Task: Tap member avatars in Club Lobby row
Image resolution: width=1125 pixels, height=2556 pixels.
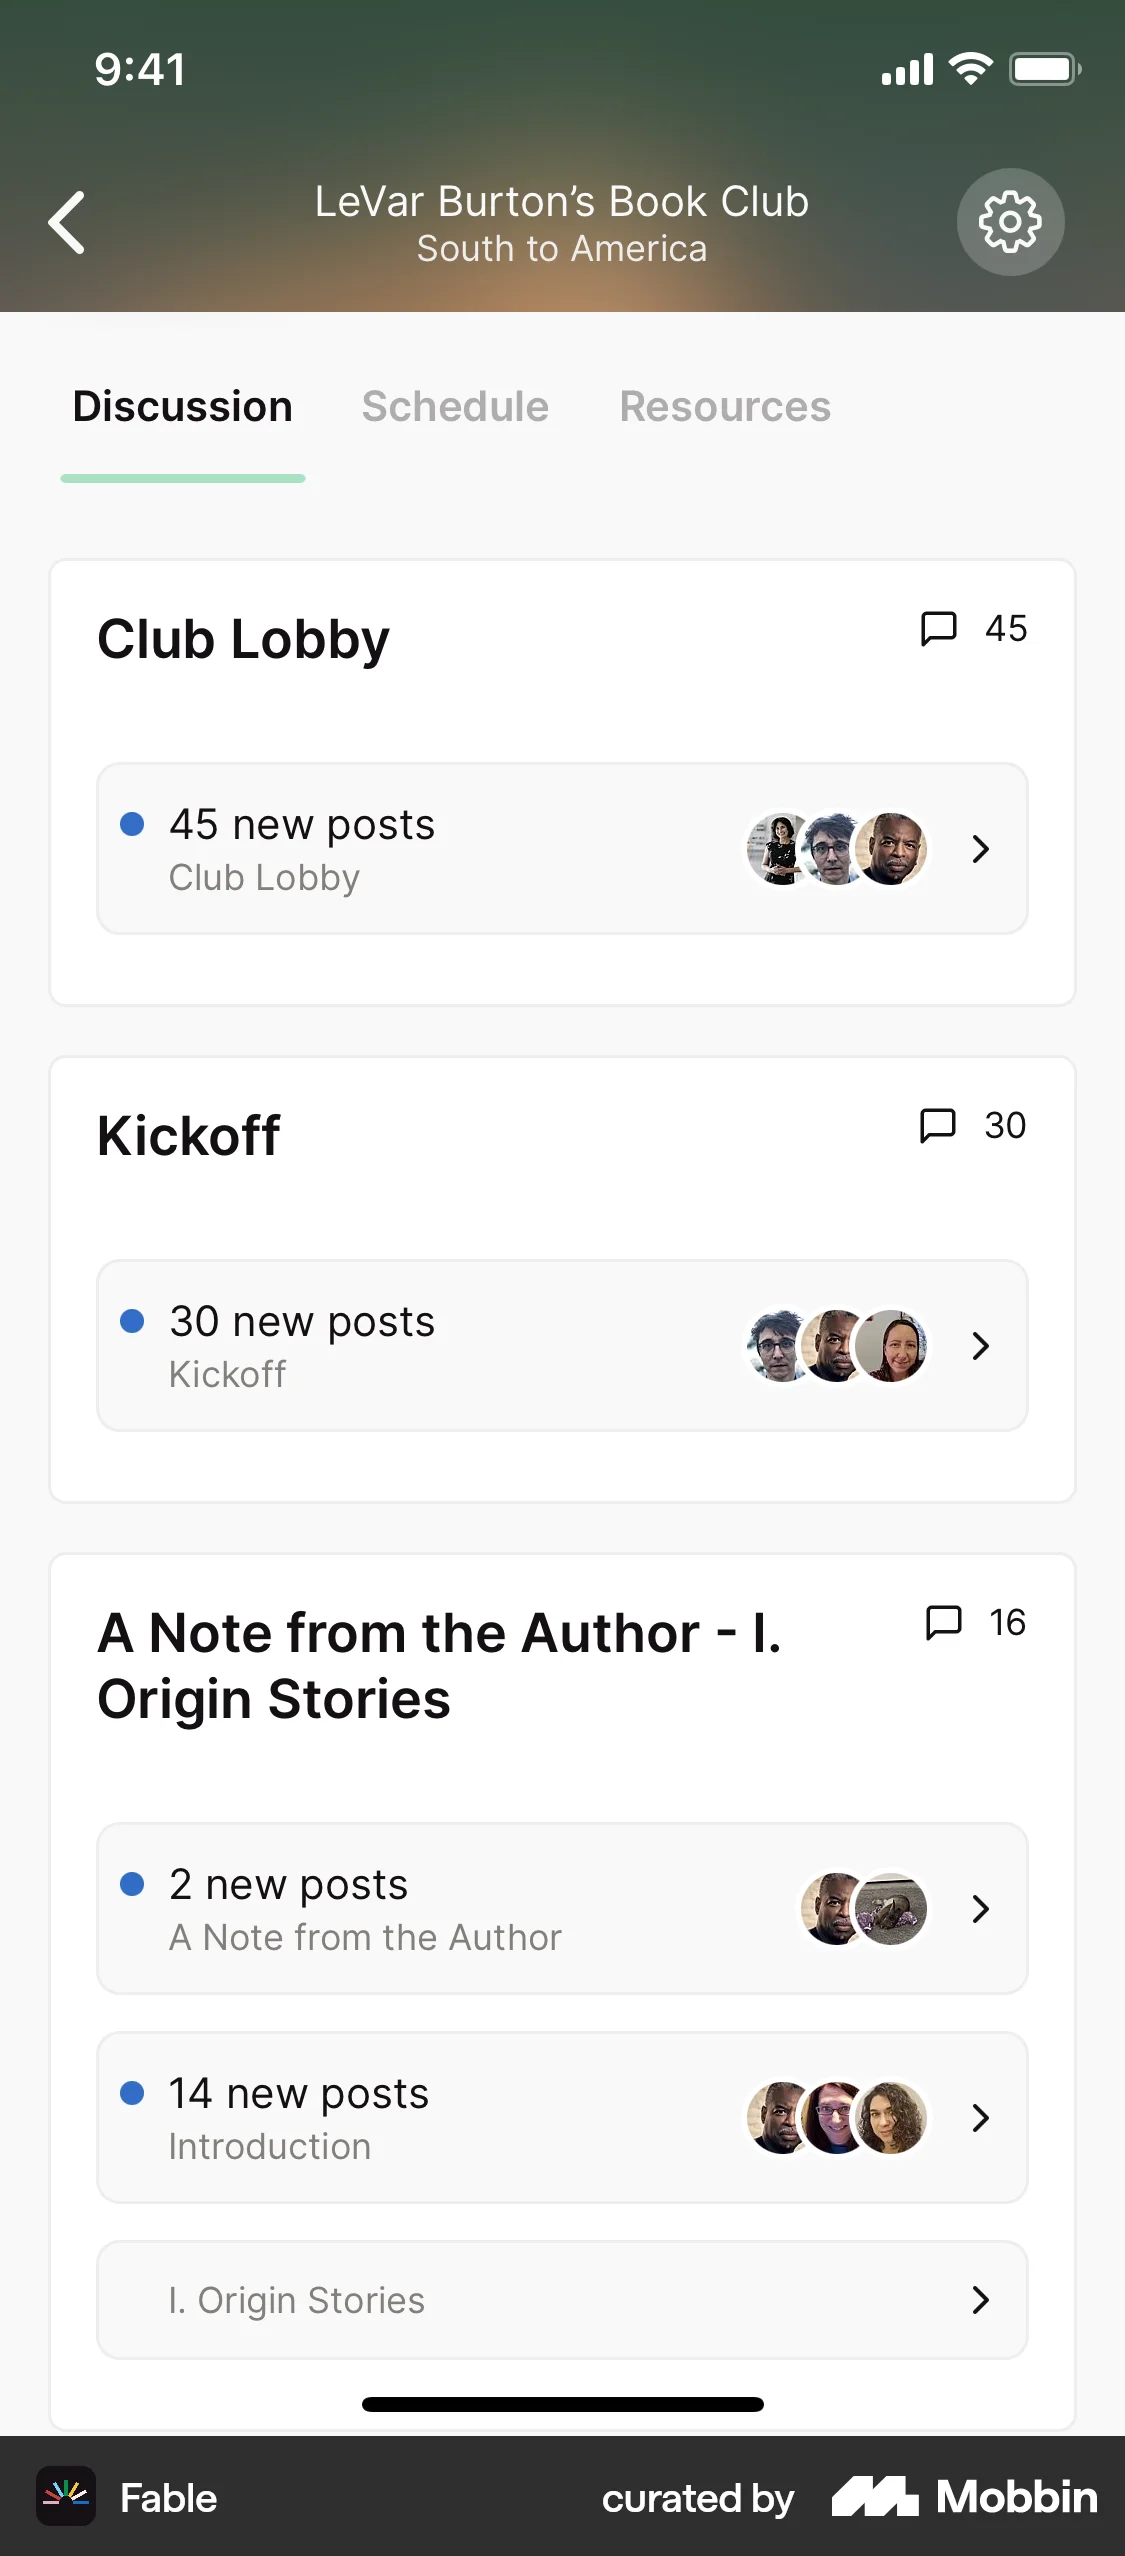Action: click(x=837, y=849)
